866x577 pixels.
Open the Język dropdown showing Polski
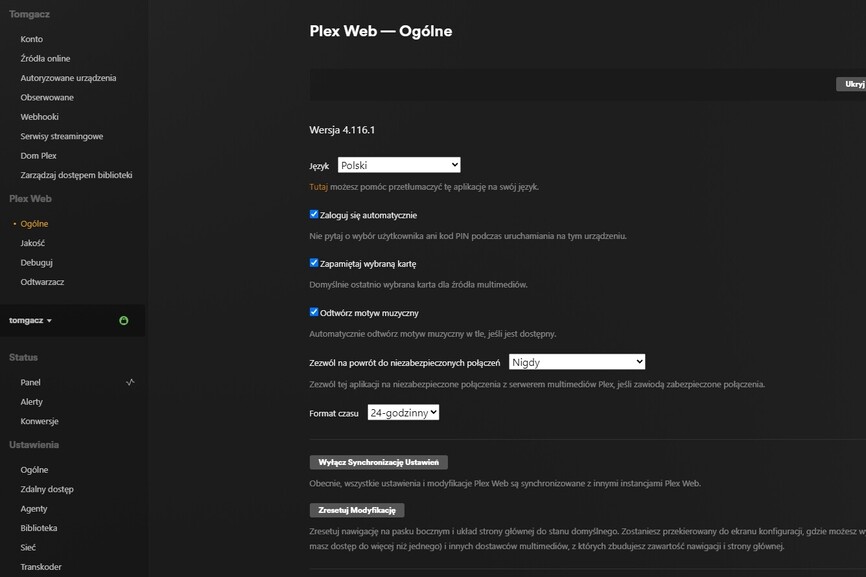click(399, 165)
